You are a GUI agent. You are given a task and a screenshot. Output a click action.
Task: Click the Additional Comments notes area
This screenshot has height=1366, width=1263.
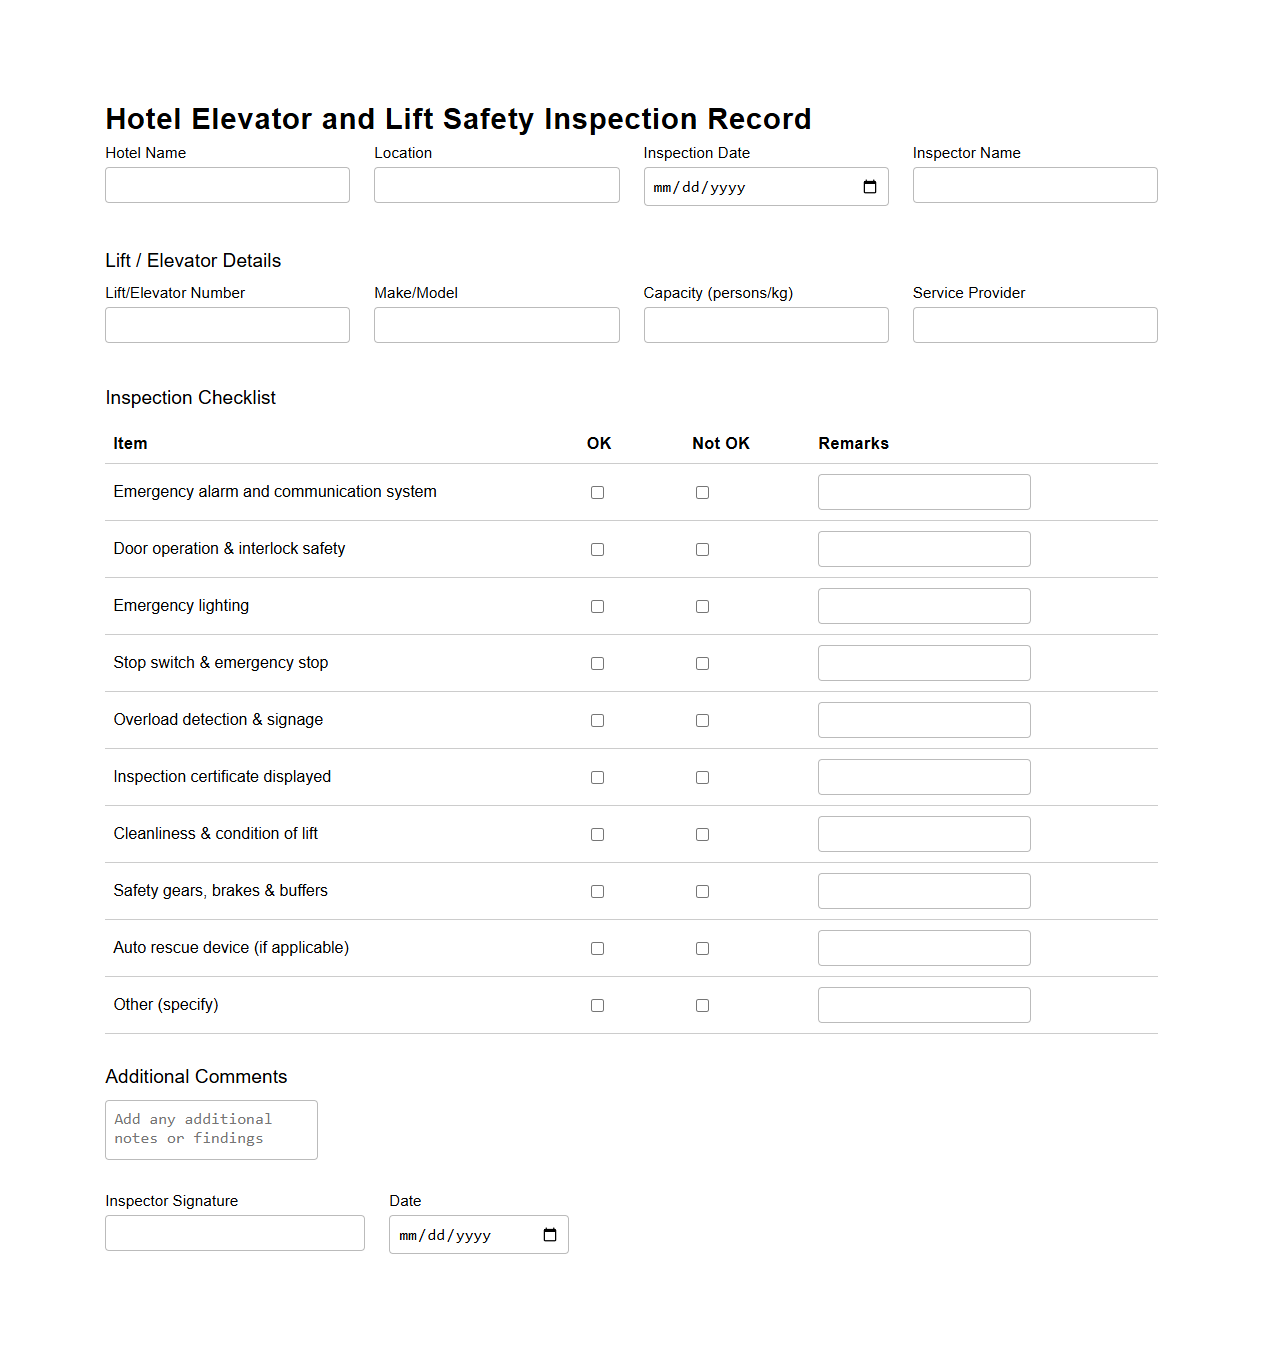coord(211,1130)
